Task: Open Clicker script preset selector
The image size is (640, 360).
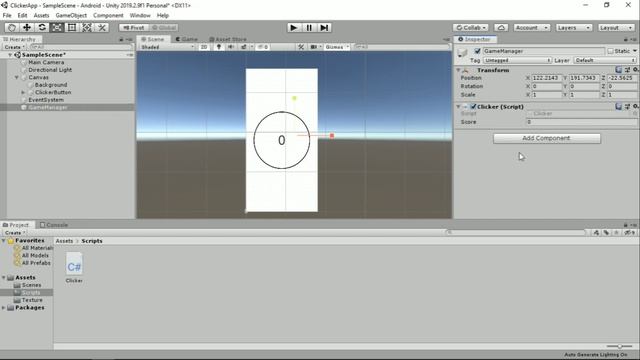Action: [627, 107]
